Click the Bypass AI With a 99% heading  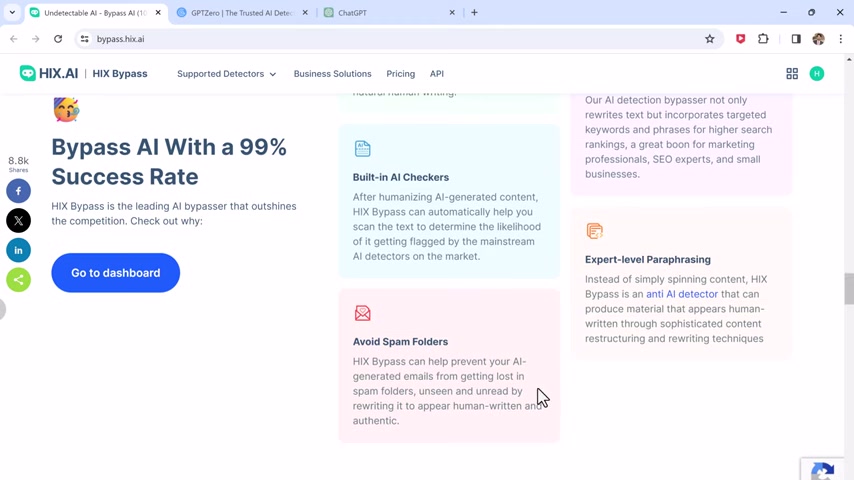(169, 162)
